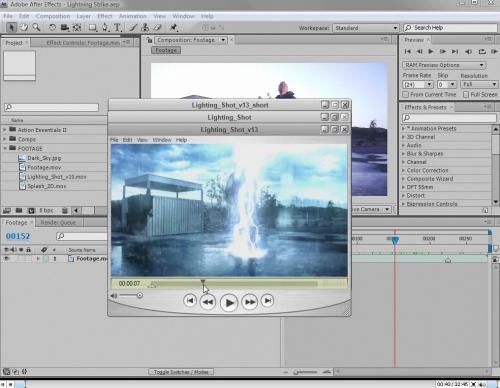Select the Eraser tool
The image size is (500, 388).
(158, 27)
